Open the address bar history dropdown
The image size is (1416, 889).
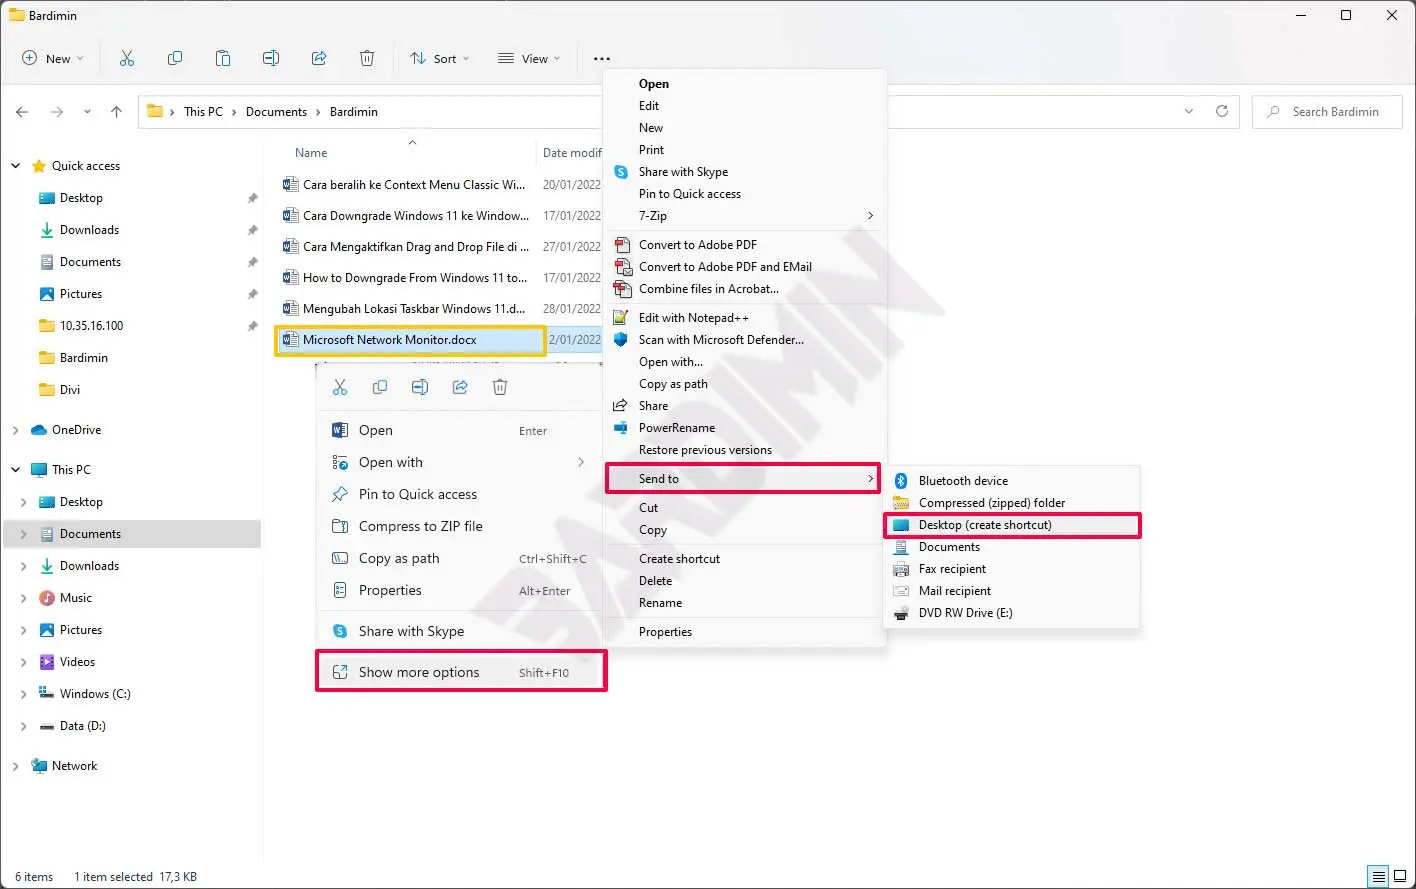1188,112
